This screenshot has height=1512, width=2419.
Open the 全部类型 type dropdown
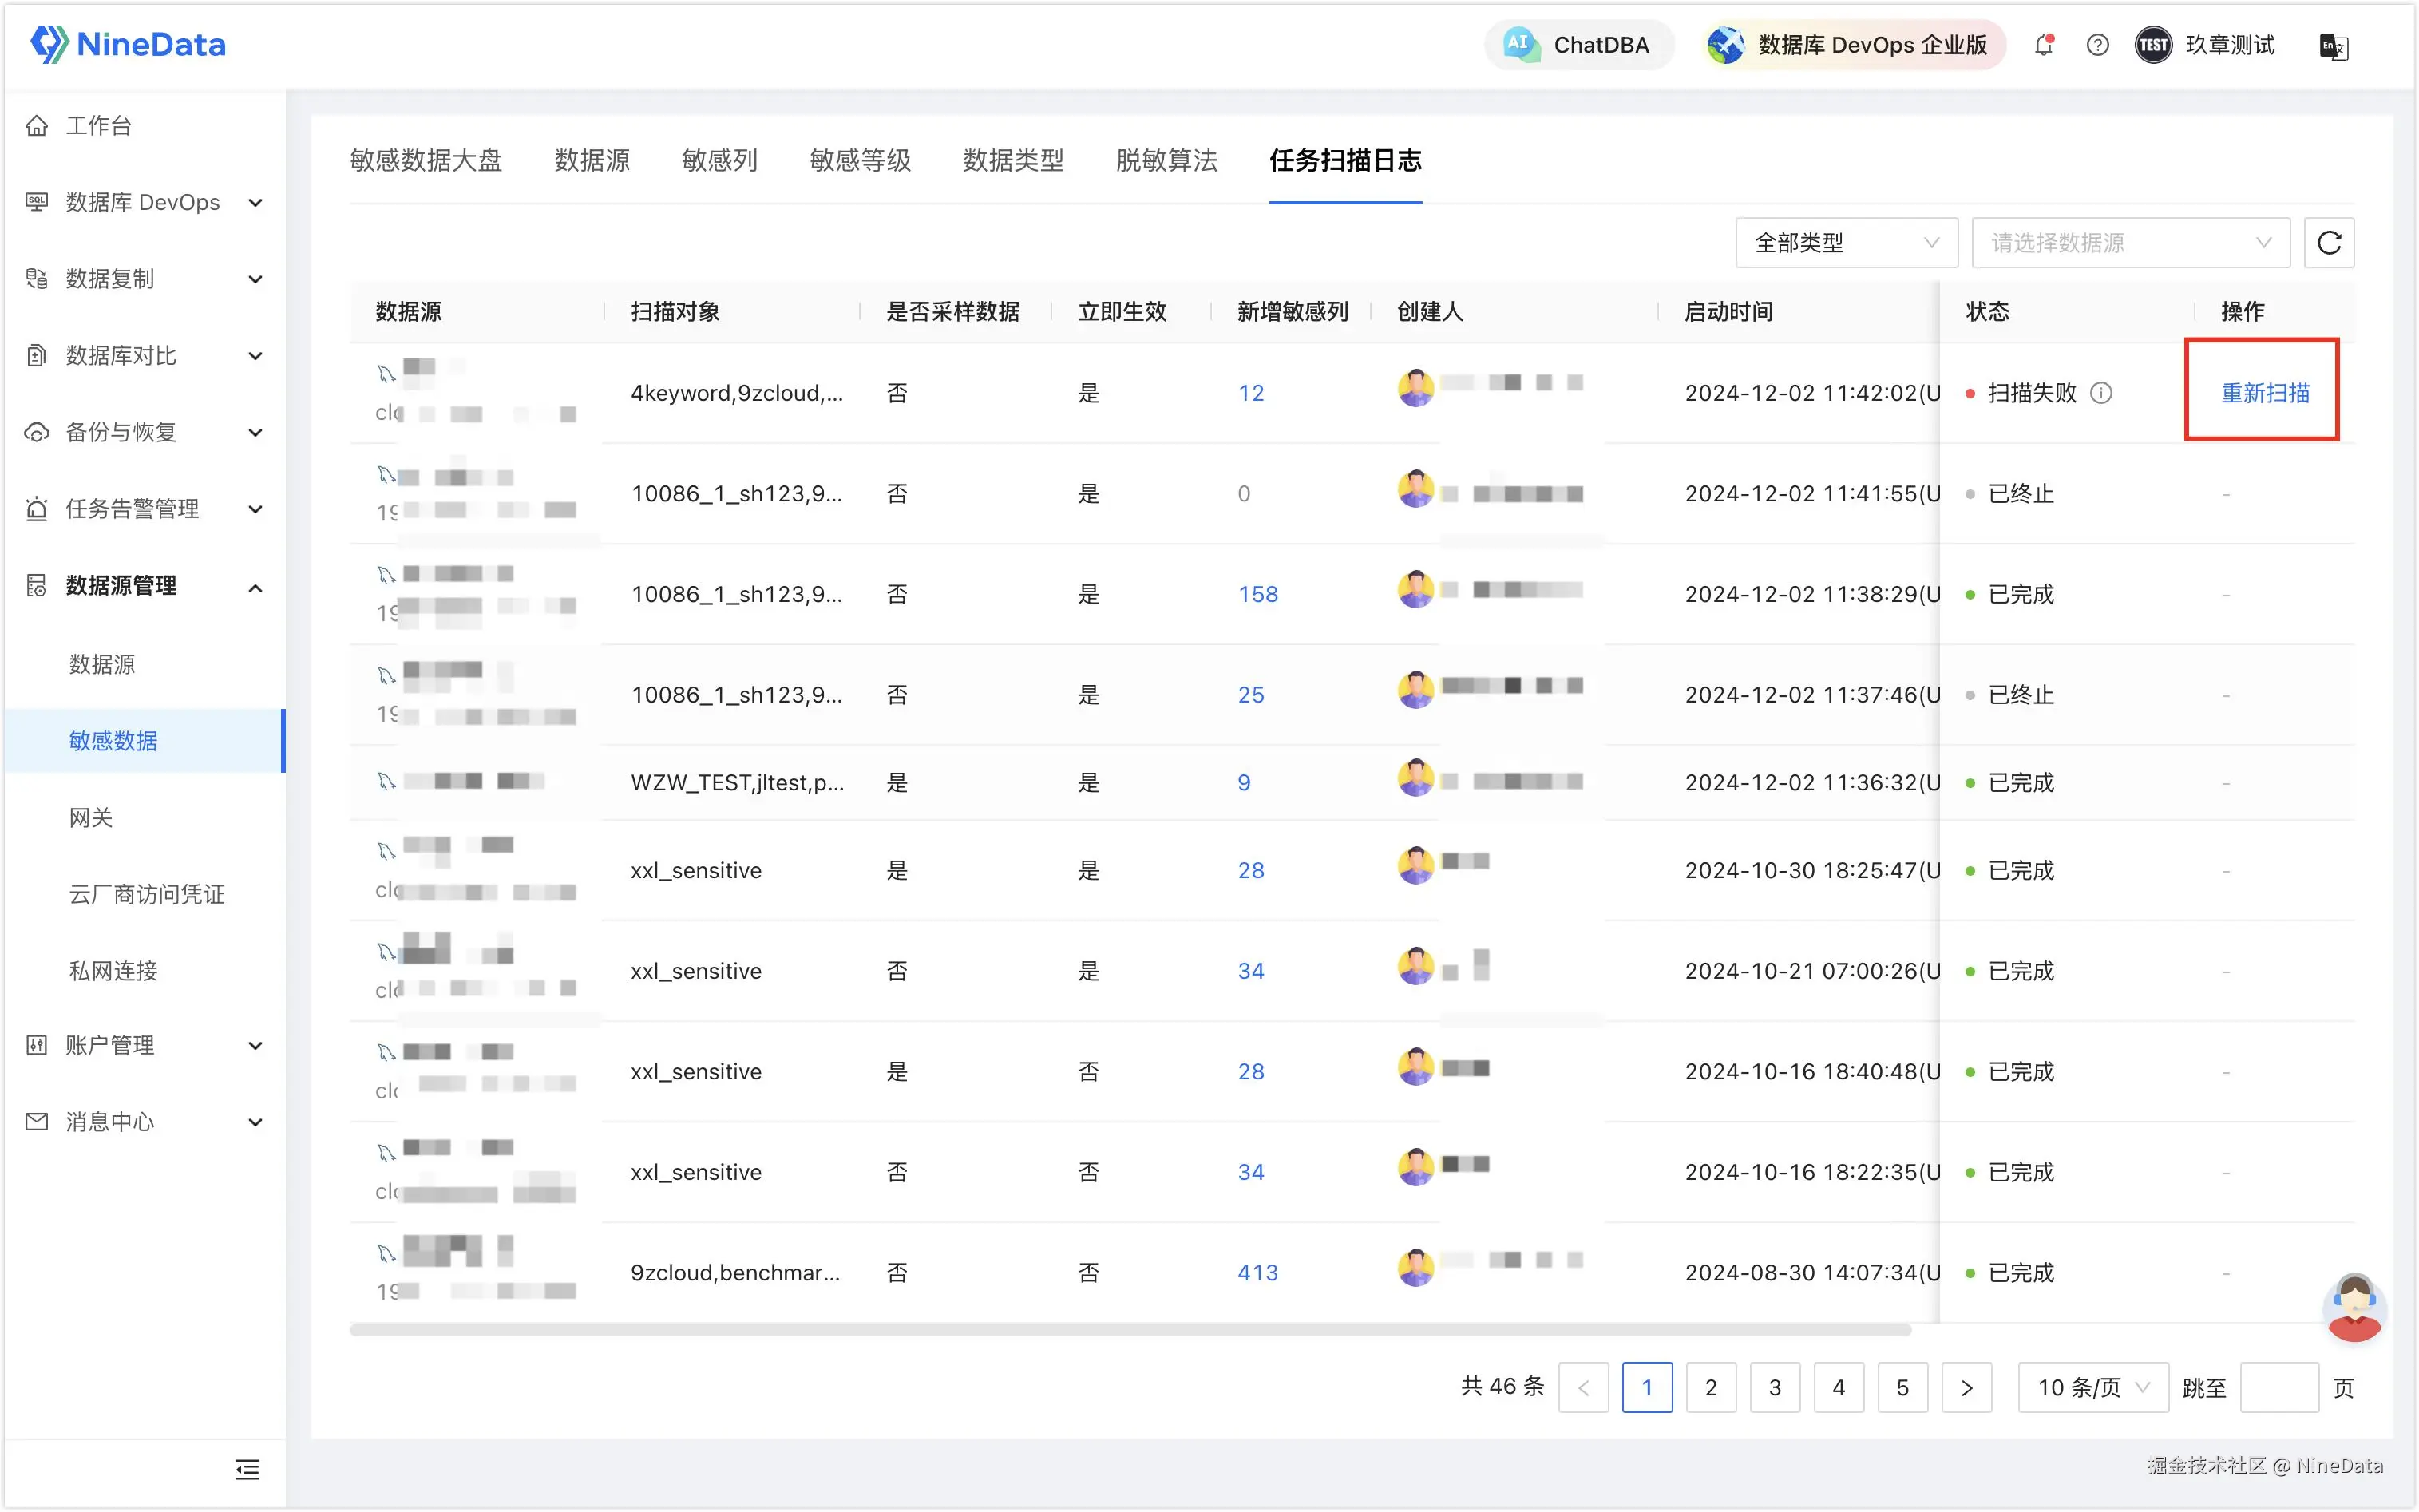pos(1845,243)
